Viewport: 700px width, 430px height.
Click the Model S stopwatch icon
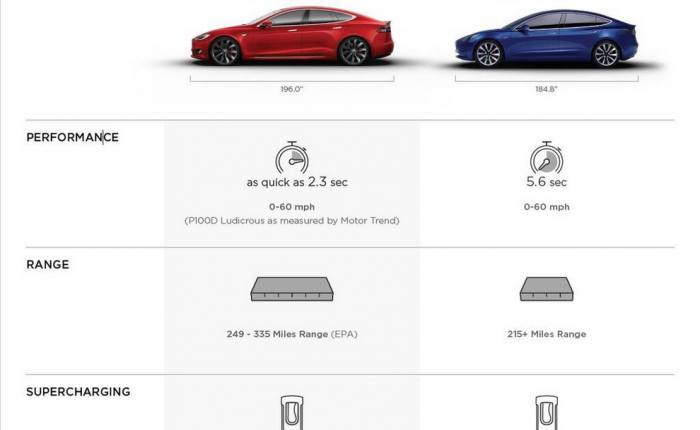click(292, 158)
